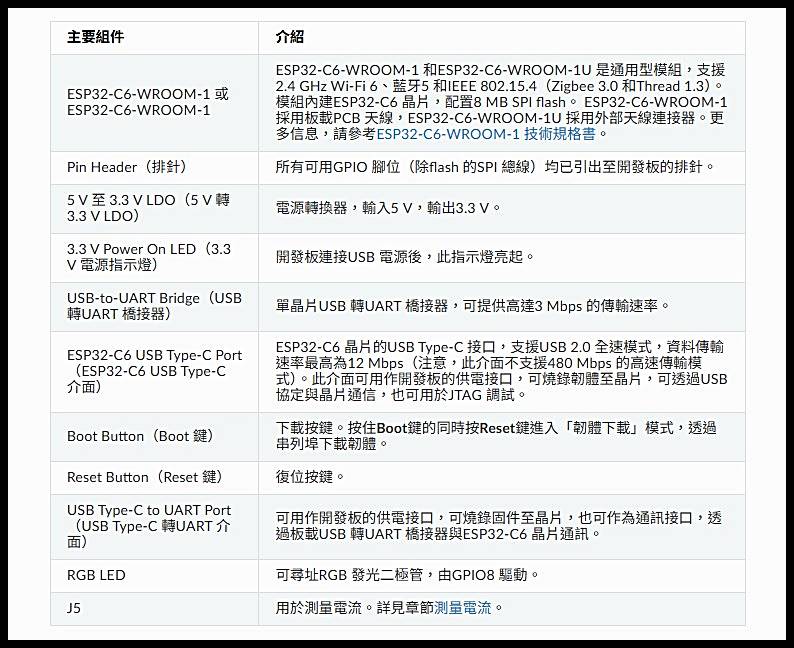The width and height of the screenshot is (794, 648).
Task: Open the ESP32-C6-WROOM-1 技術規格書 link
Action: tap(486, 134)
